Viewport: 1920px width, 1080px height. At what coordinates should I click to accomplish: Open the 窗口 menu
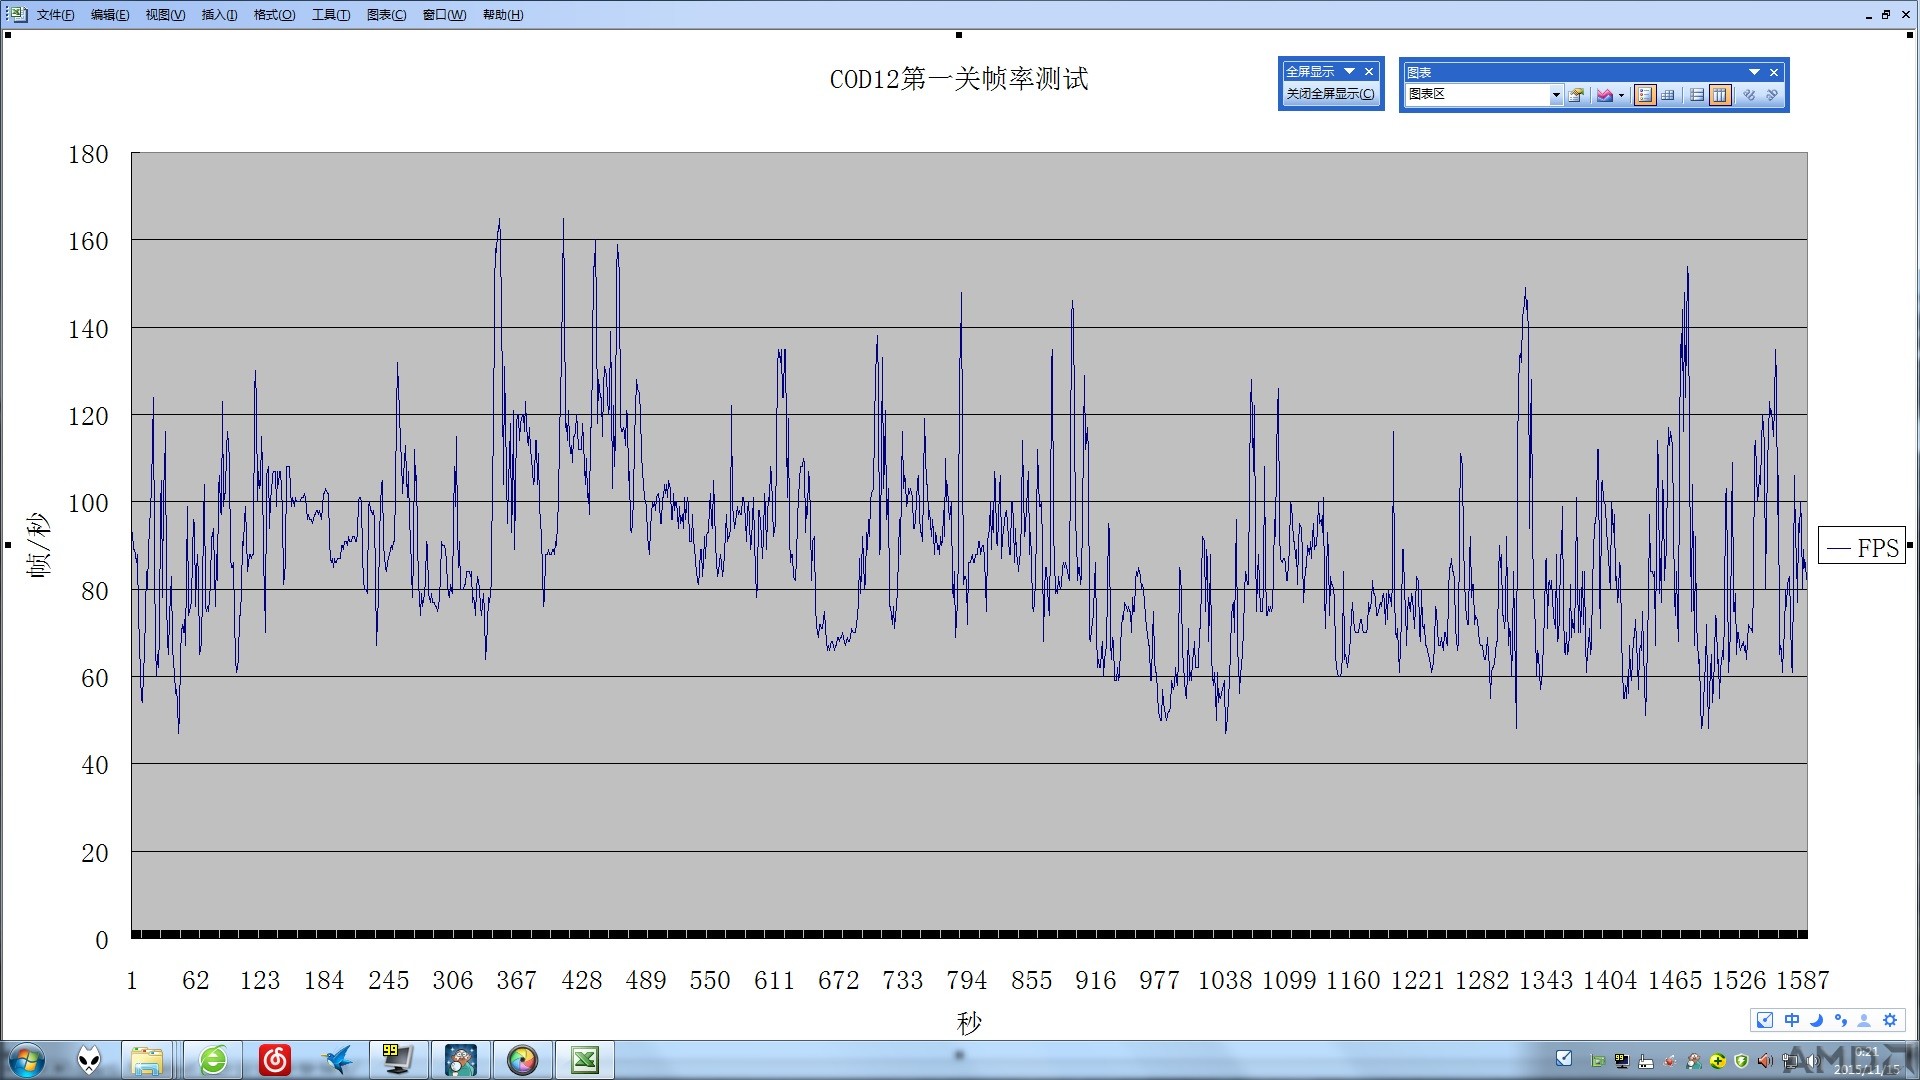coord(444,15)
